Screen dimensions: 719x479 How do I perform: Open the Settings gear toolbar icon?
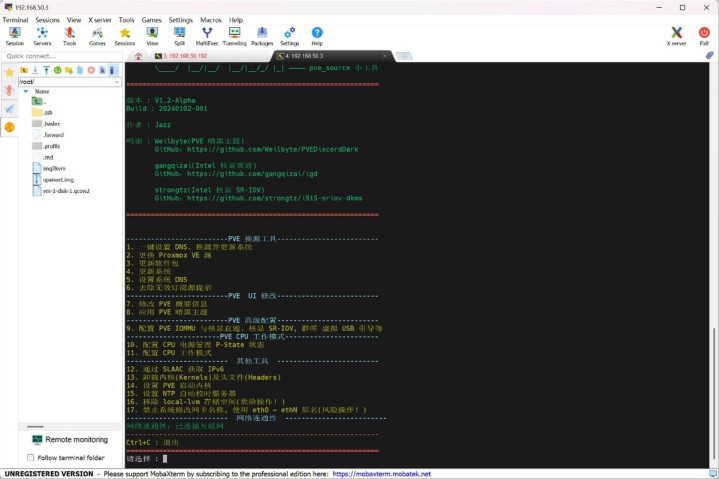[289, 36]
